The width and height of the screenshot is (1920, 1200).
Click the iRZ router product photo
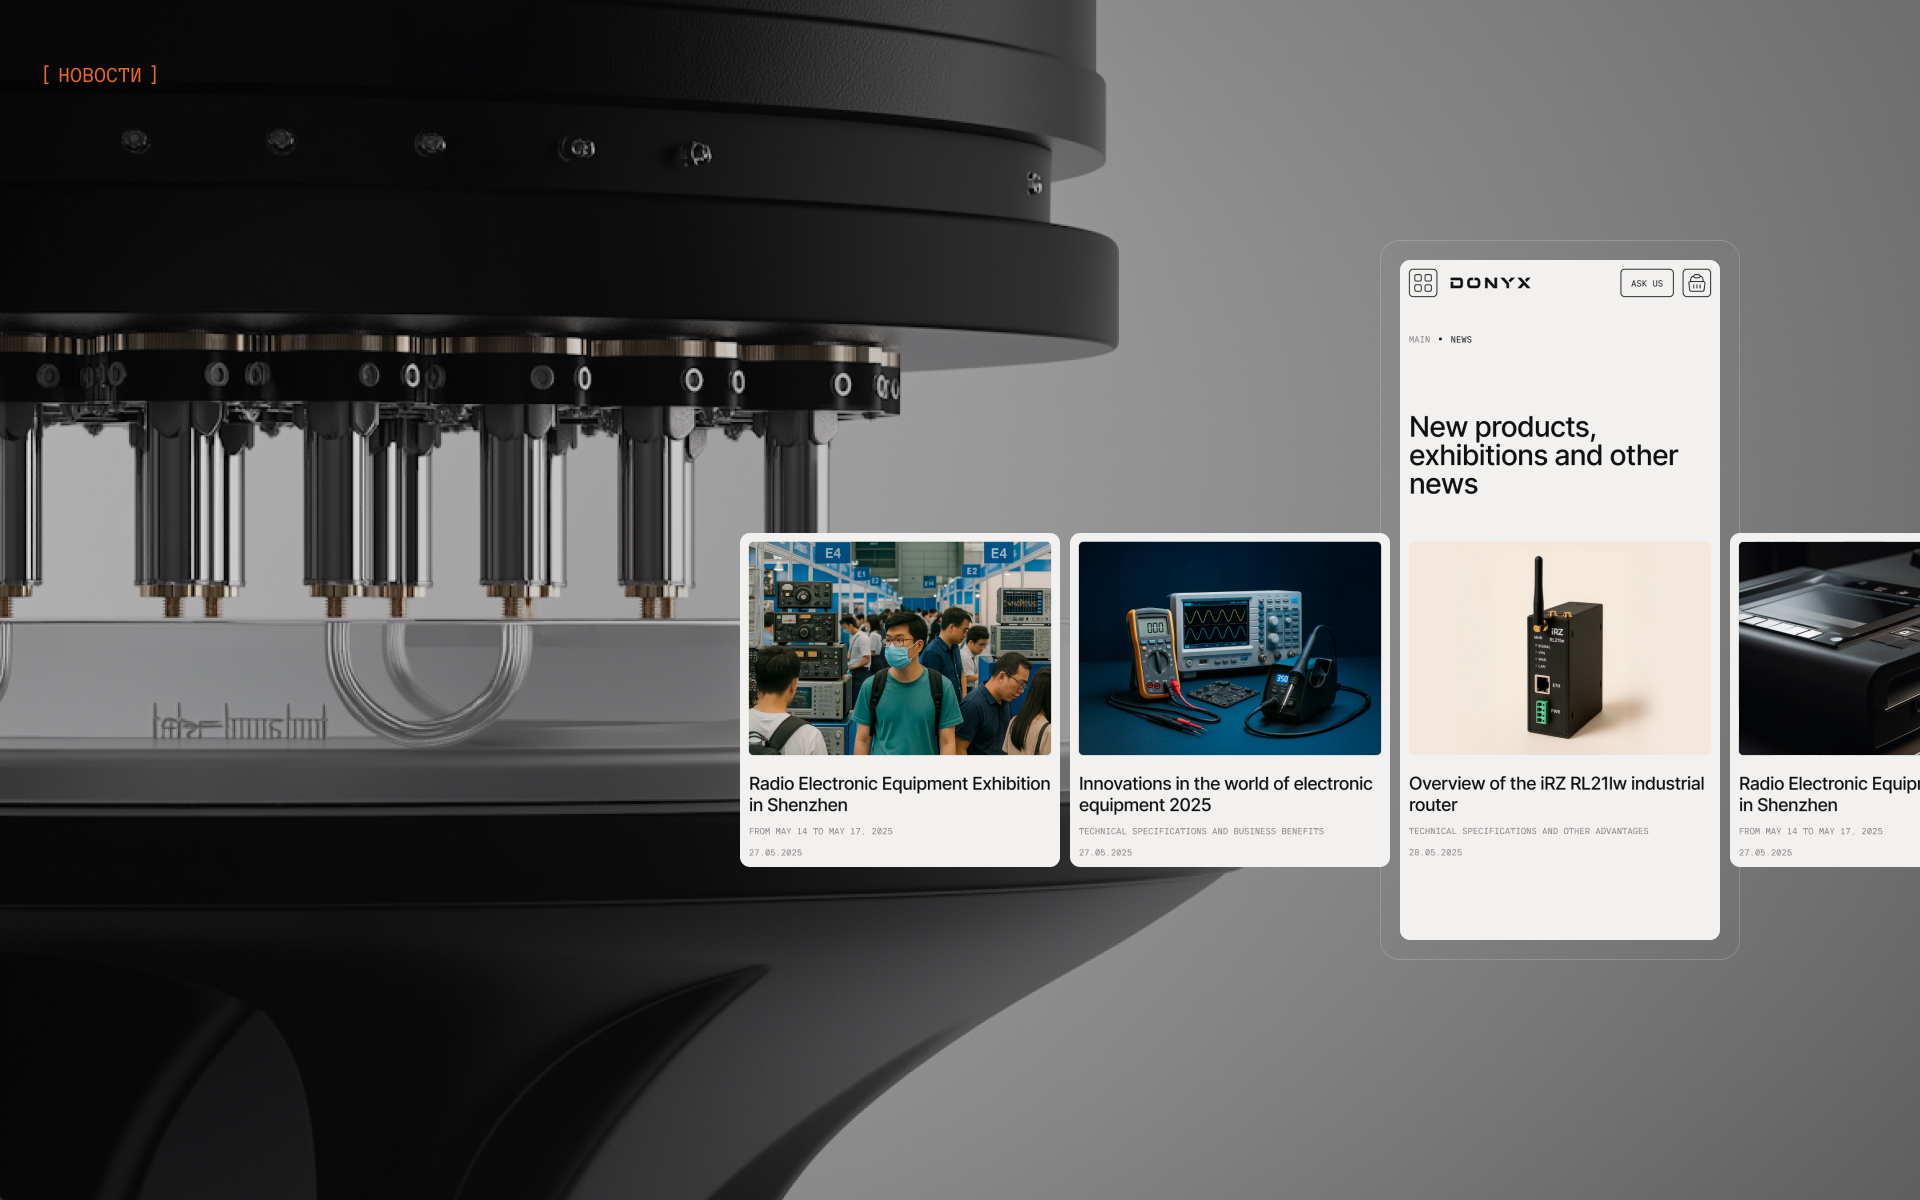point(1559,648)
